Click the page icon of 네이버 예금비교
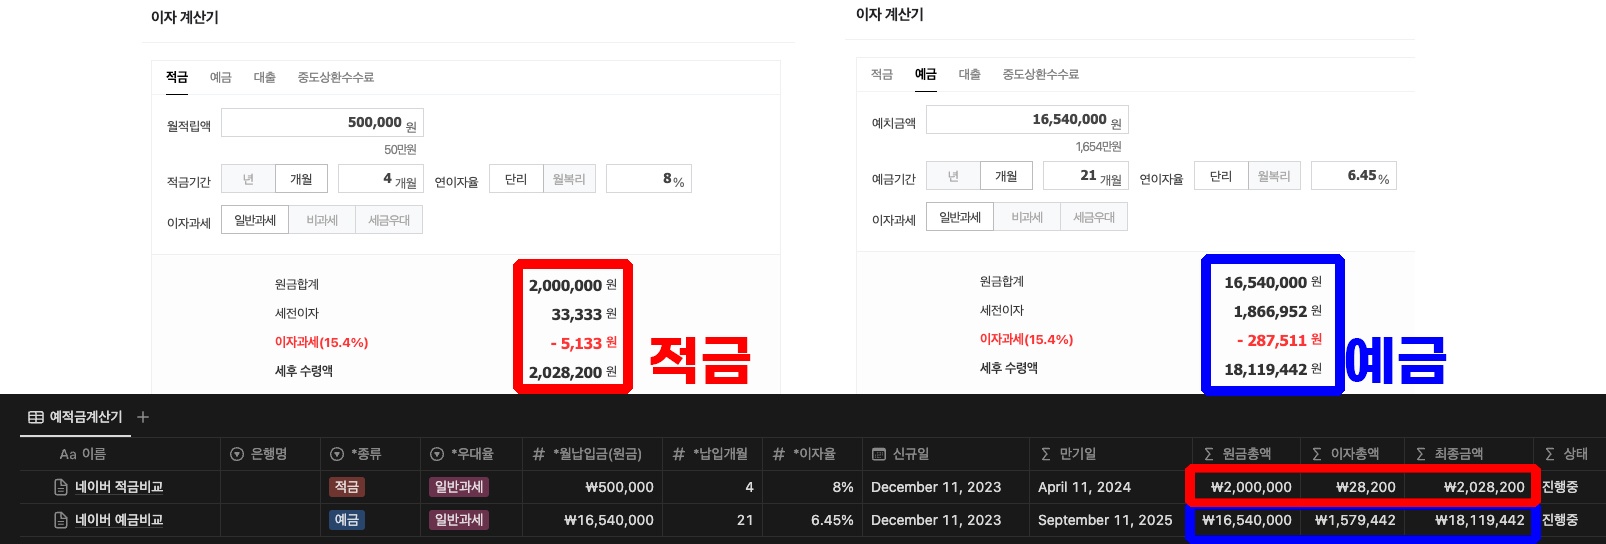 tap(61, 520)
